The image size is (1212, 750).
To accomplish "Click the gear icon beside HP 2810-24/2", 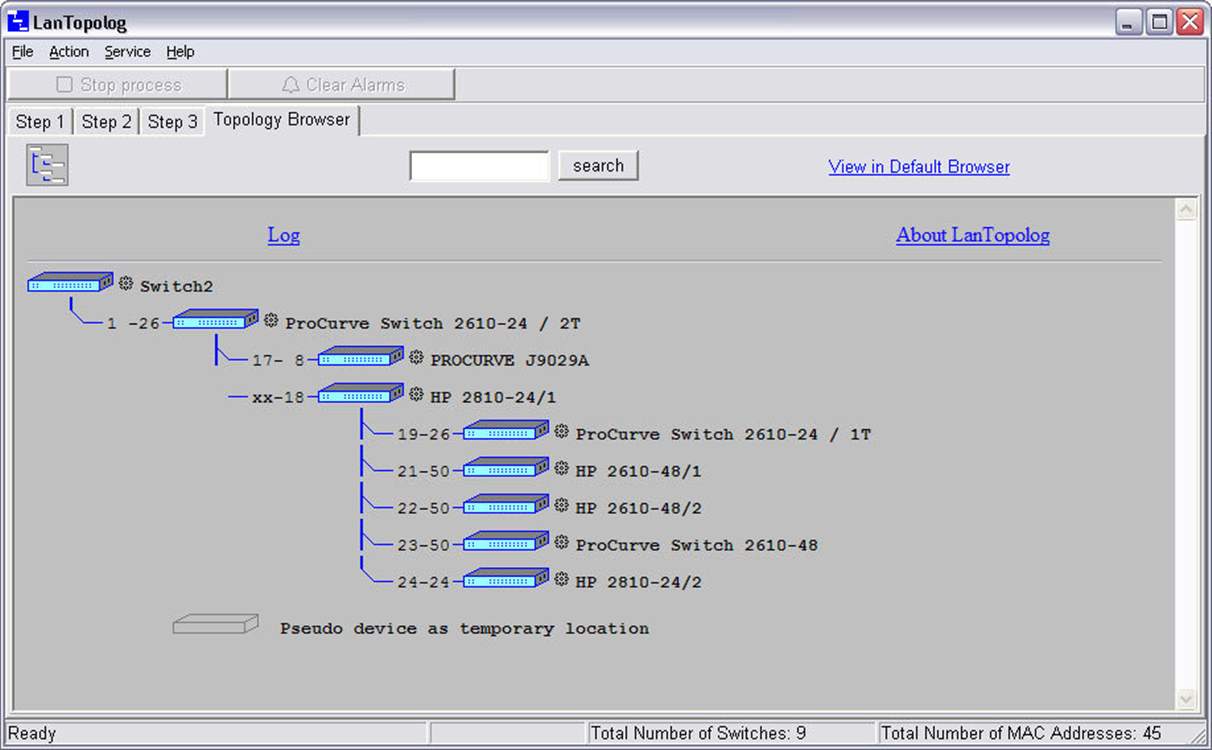I will (x=561, y=580).
